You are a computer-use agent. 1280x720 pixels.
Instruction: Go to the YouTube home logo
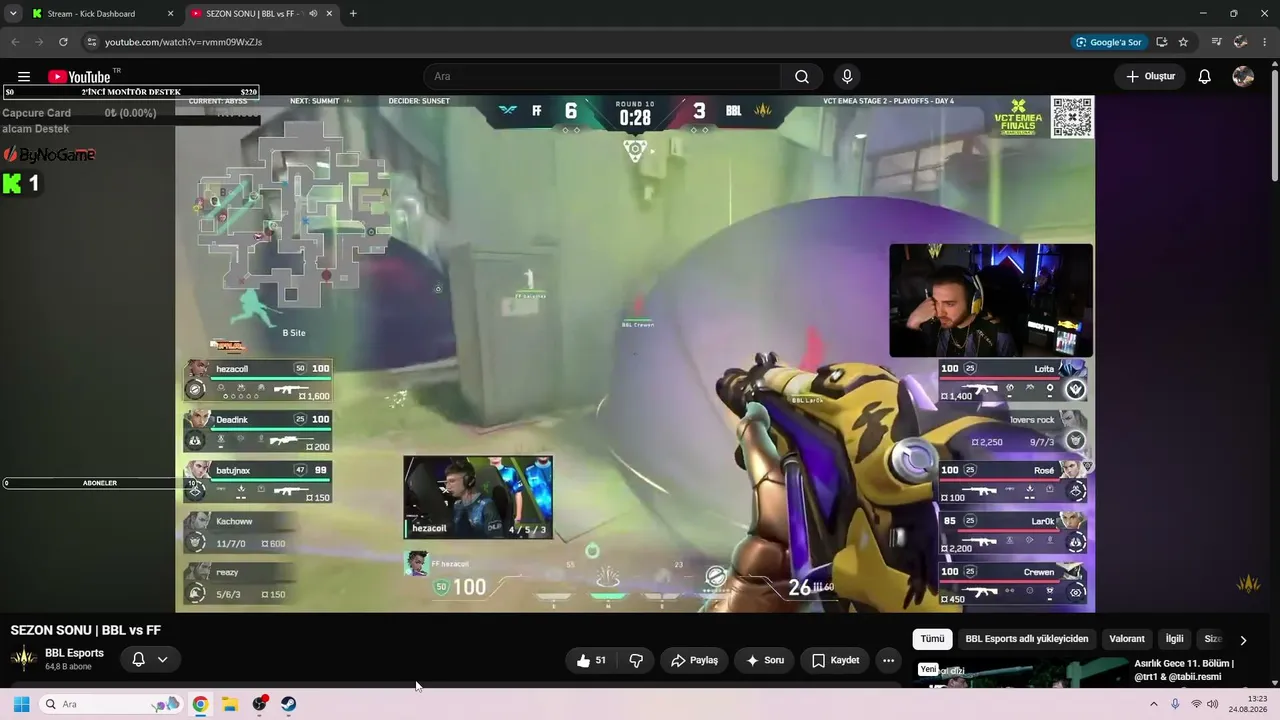[79, 77]
